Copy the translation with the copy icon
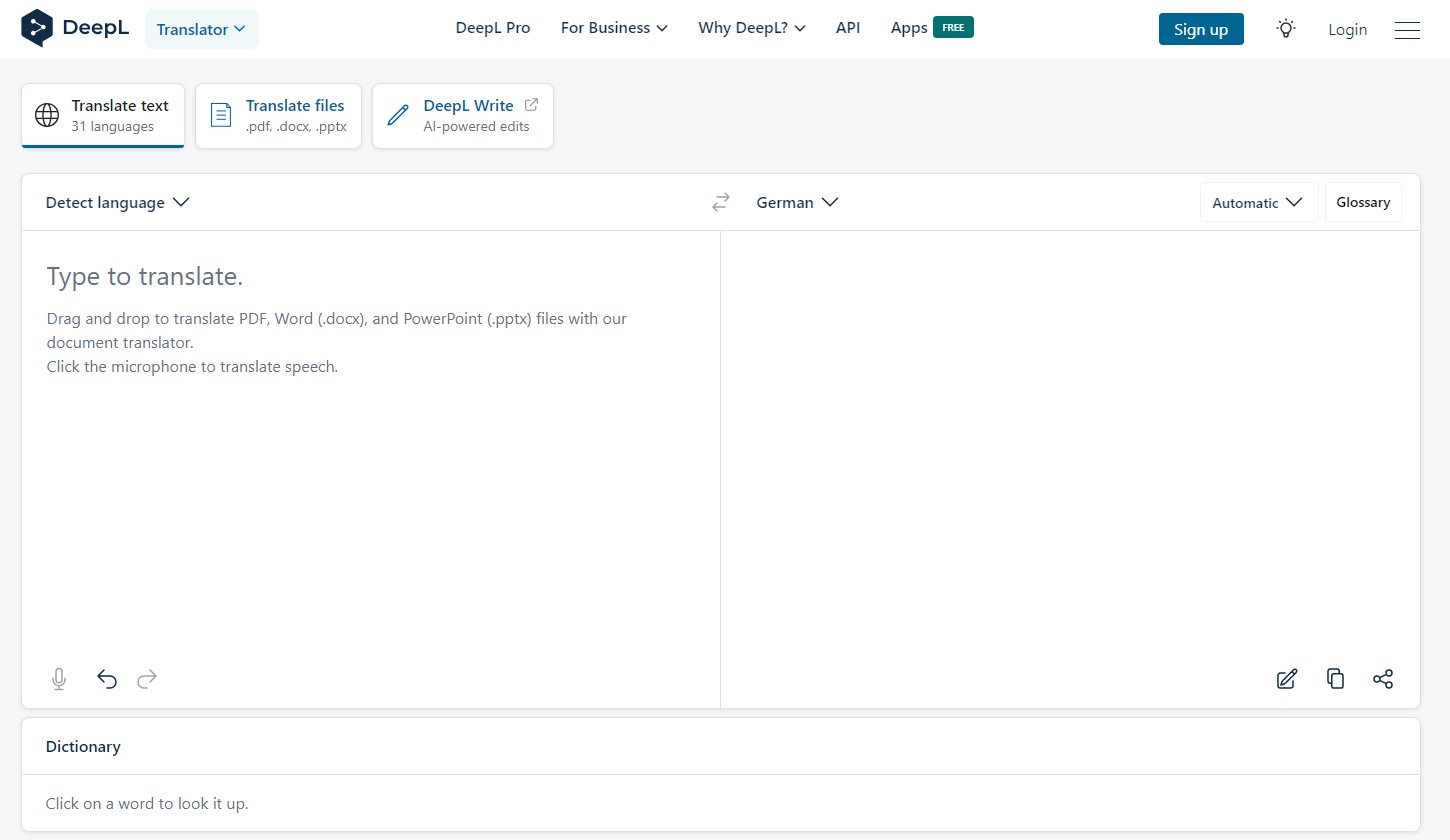This screenshot has height=840, width=1450. (x=1335, y=679)
